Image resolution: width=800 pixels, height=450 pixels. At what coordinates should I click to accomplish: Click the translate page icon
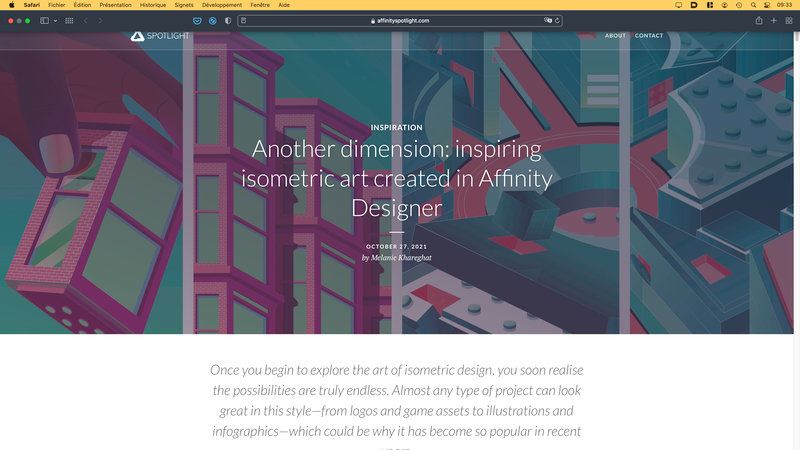point(548,20)
